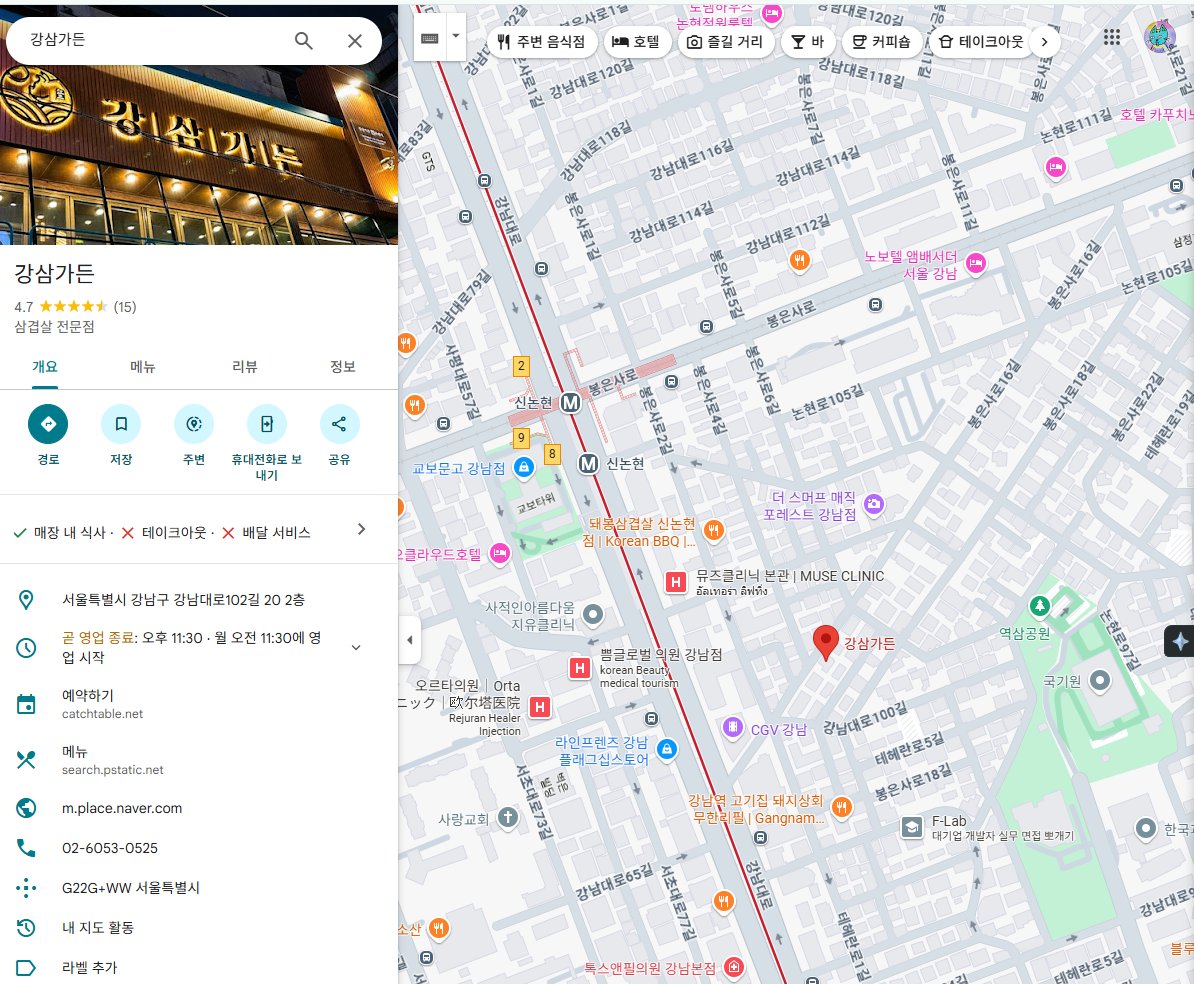Click the 톡스앤필의원 강남본점 marker
The width and height of the screenshot is (1194, 984).
[733, 967]
